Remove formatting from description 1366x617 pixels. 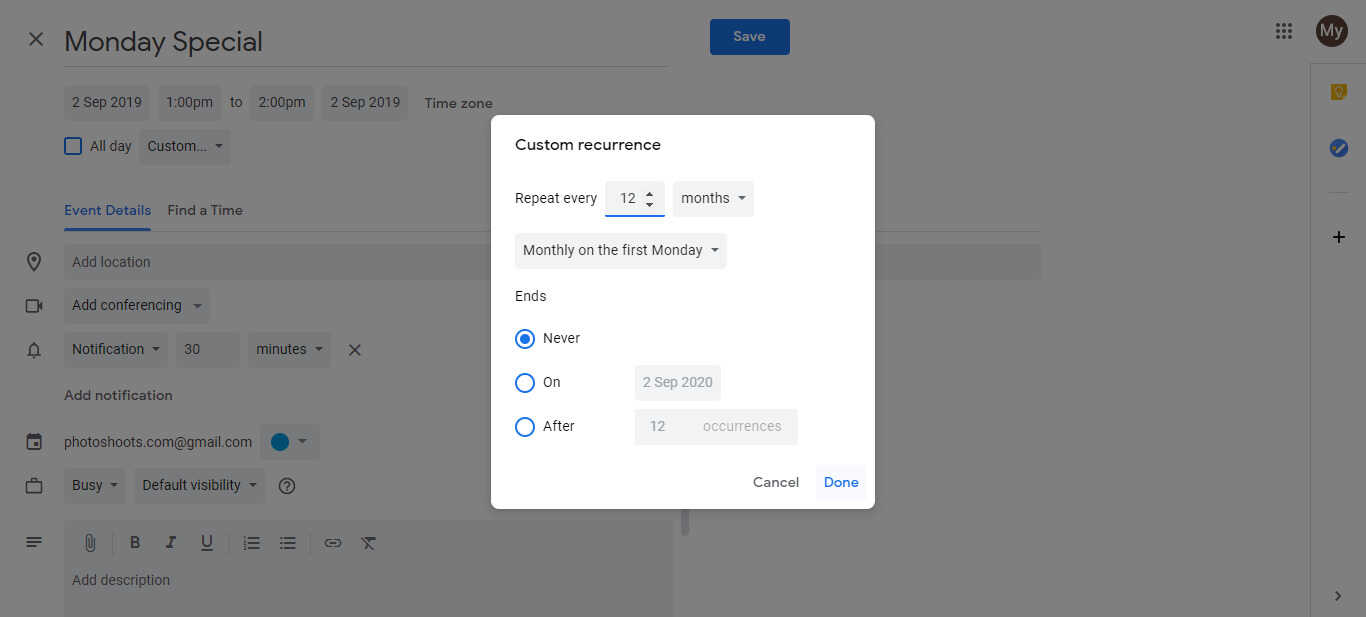pos(369,543)
